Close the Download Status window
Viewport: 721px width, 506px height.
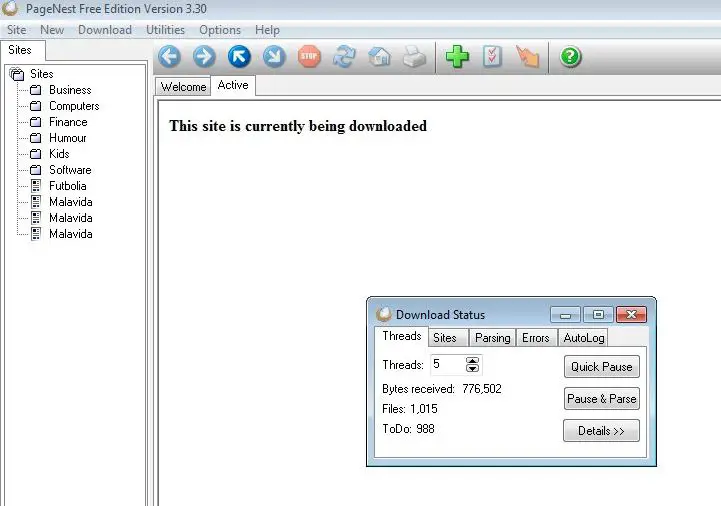[631, 315]
